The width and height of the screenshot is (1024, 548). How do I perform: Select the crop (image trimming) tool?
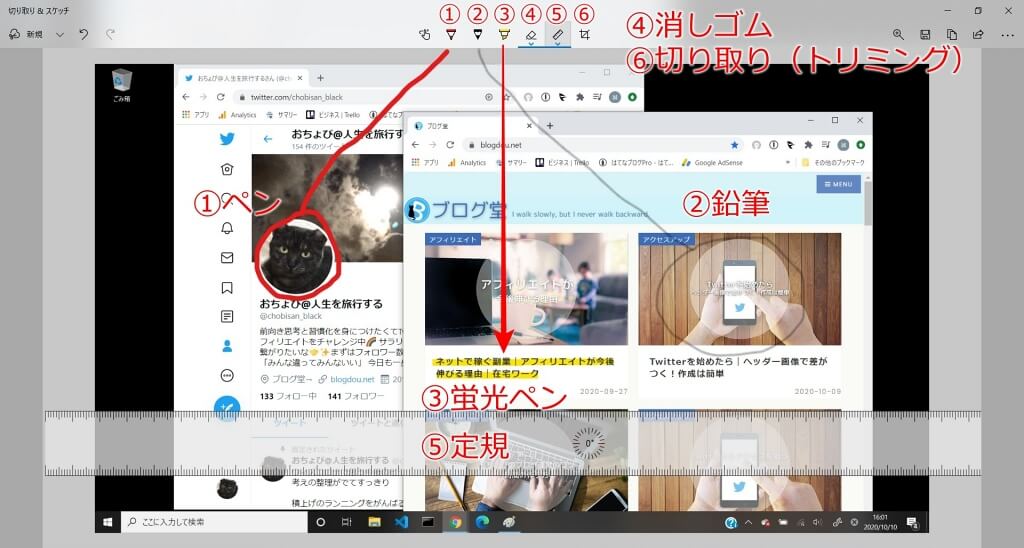point(584,35)
